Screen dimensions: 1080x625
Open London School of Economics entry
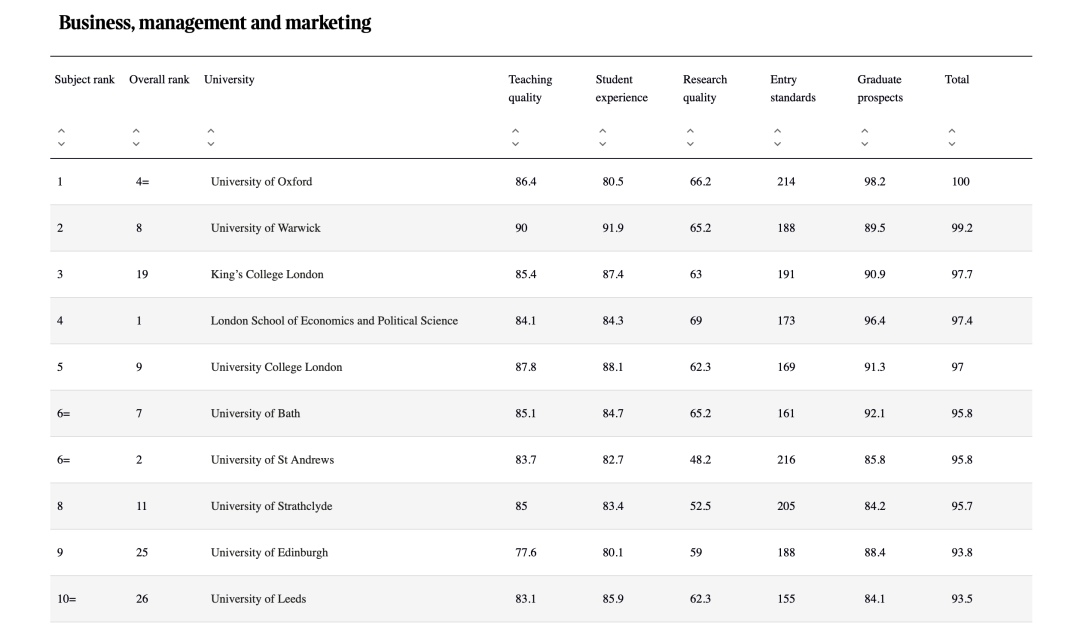(334, 321)
